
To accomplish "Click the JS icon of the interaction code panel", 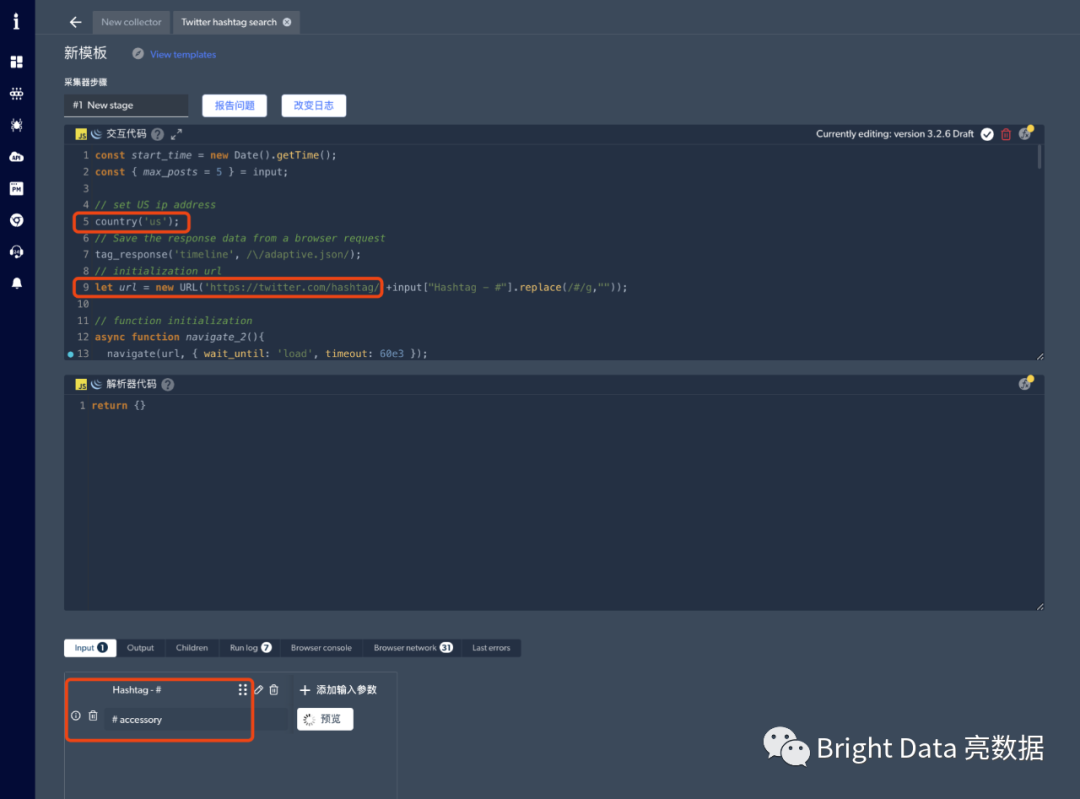I will tap(81, 134).
